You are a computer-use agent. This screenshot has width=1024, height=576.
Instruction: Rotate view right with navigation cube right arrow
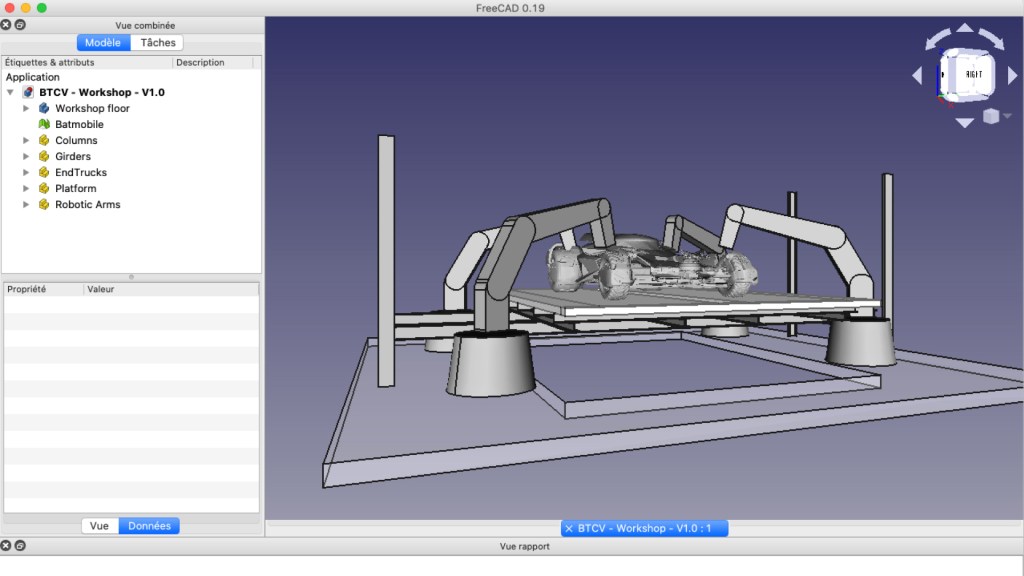coord(1012,75)
